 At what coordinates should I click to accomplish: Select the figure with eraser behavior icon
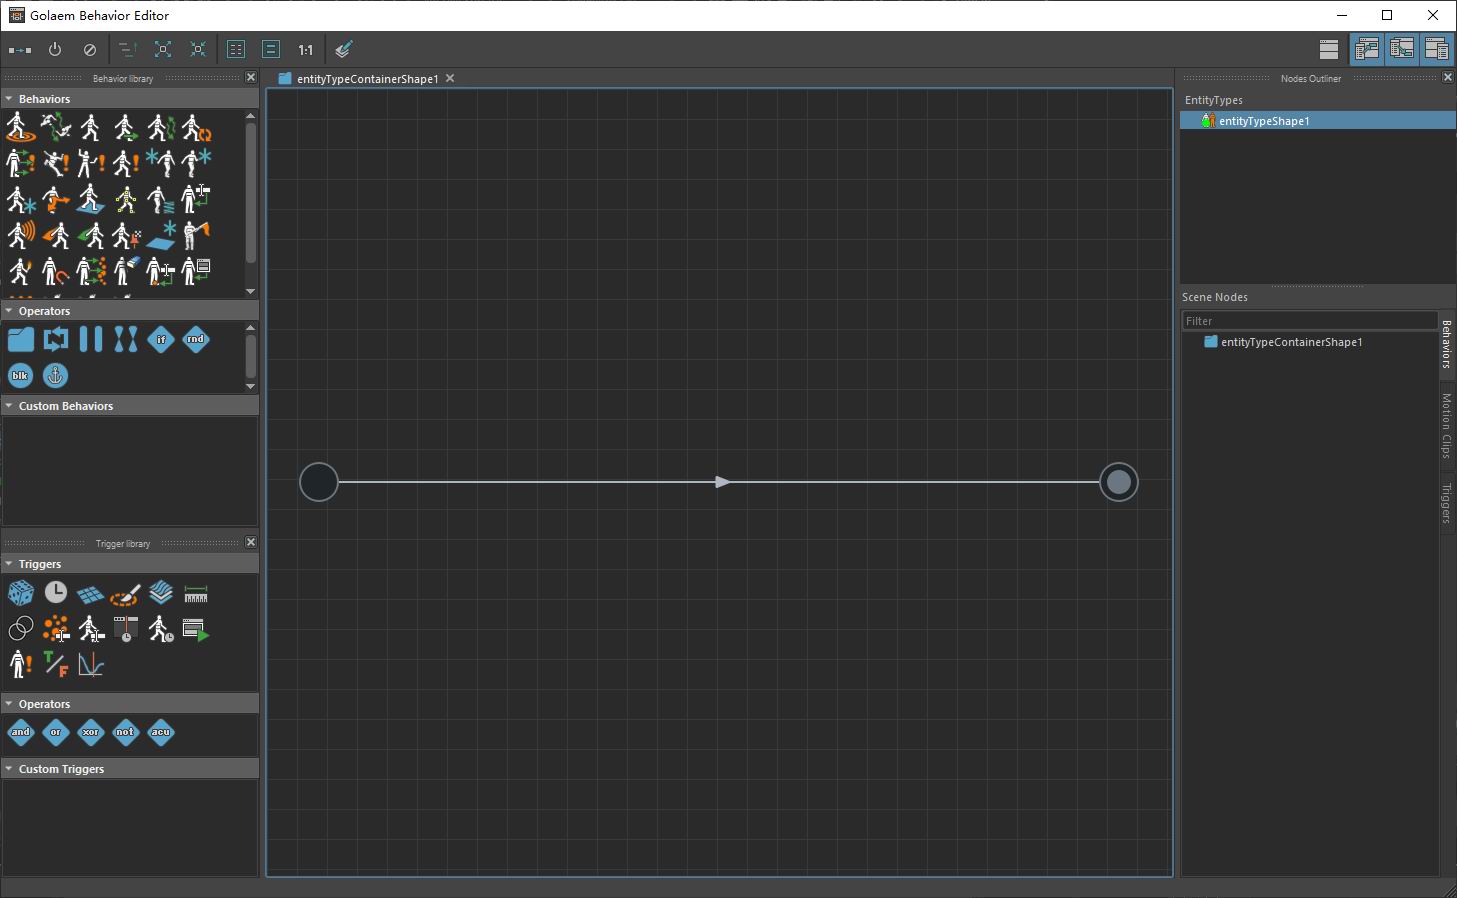pyautogui.click(x=126, y=271)
